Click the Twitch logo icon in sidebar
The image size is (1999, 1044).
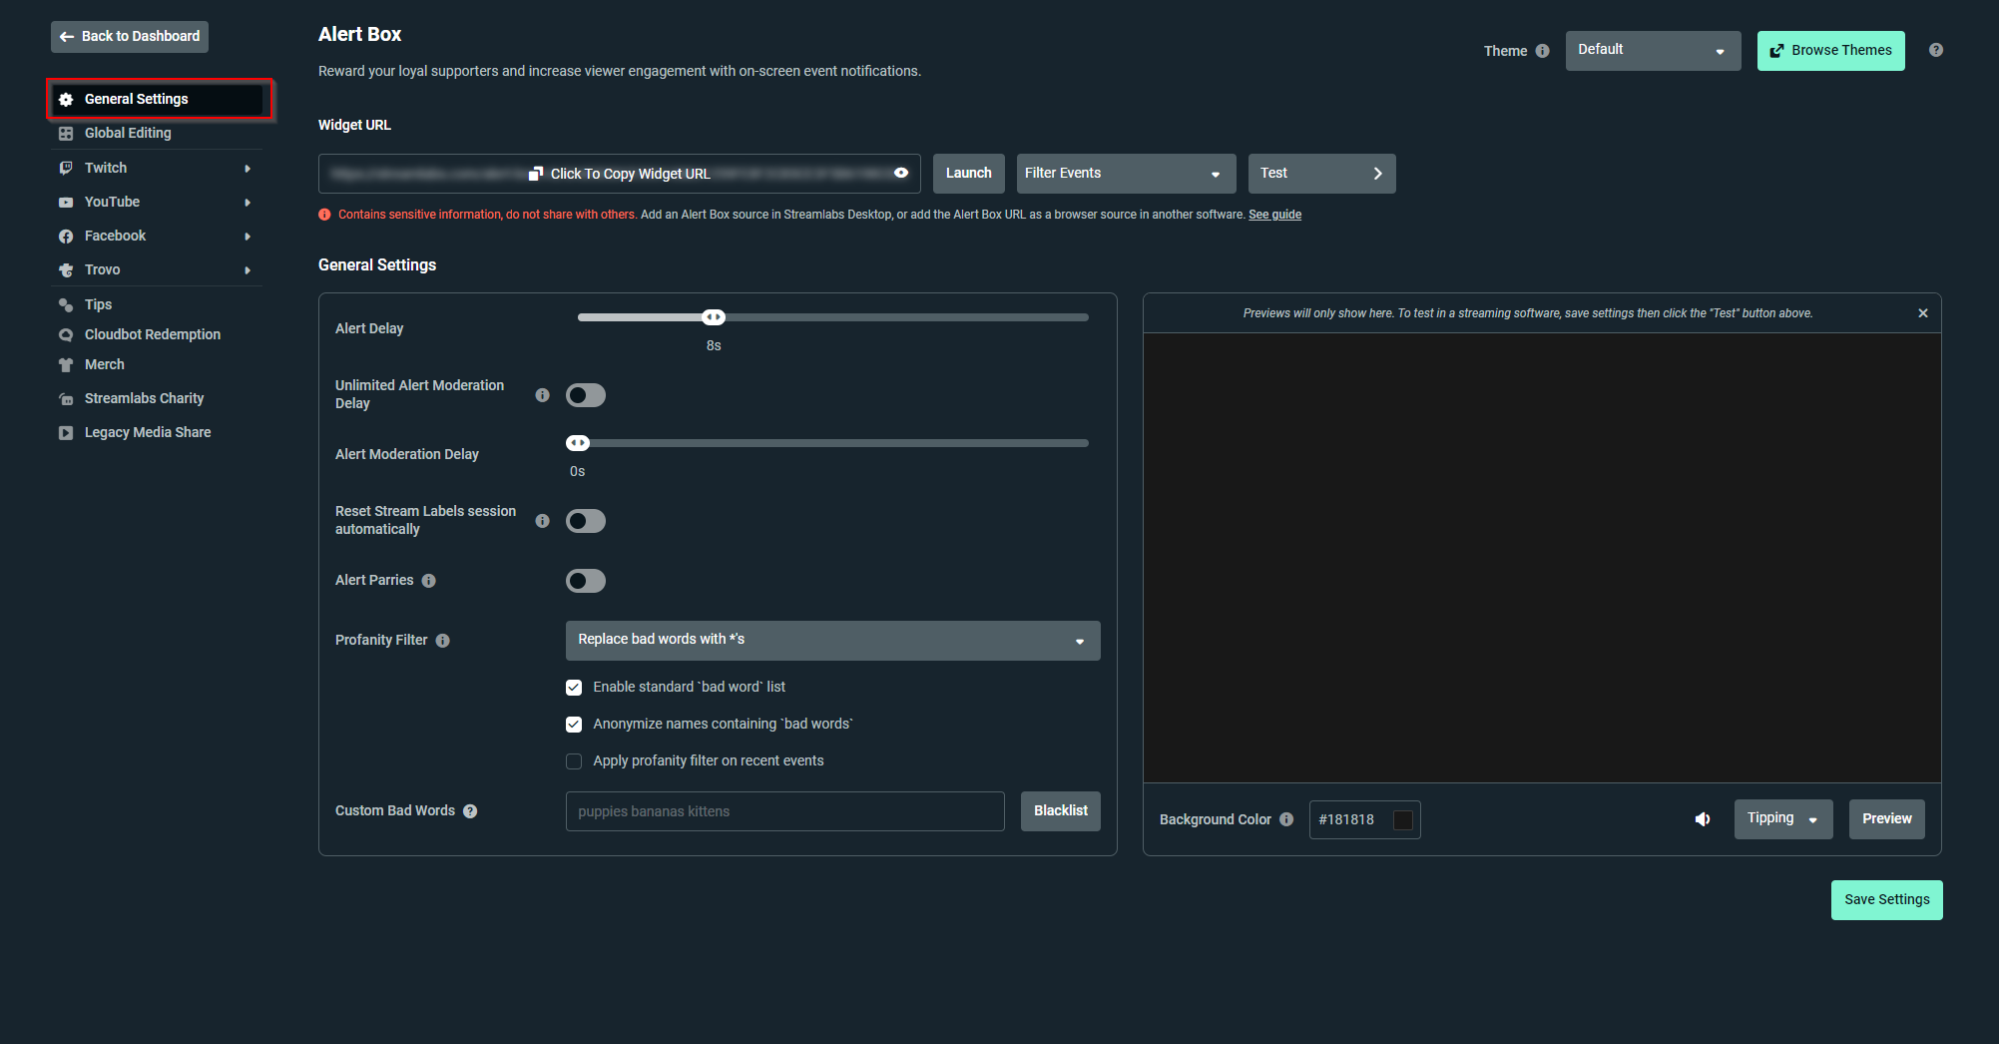pos(66,168)
